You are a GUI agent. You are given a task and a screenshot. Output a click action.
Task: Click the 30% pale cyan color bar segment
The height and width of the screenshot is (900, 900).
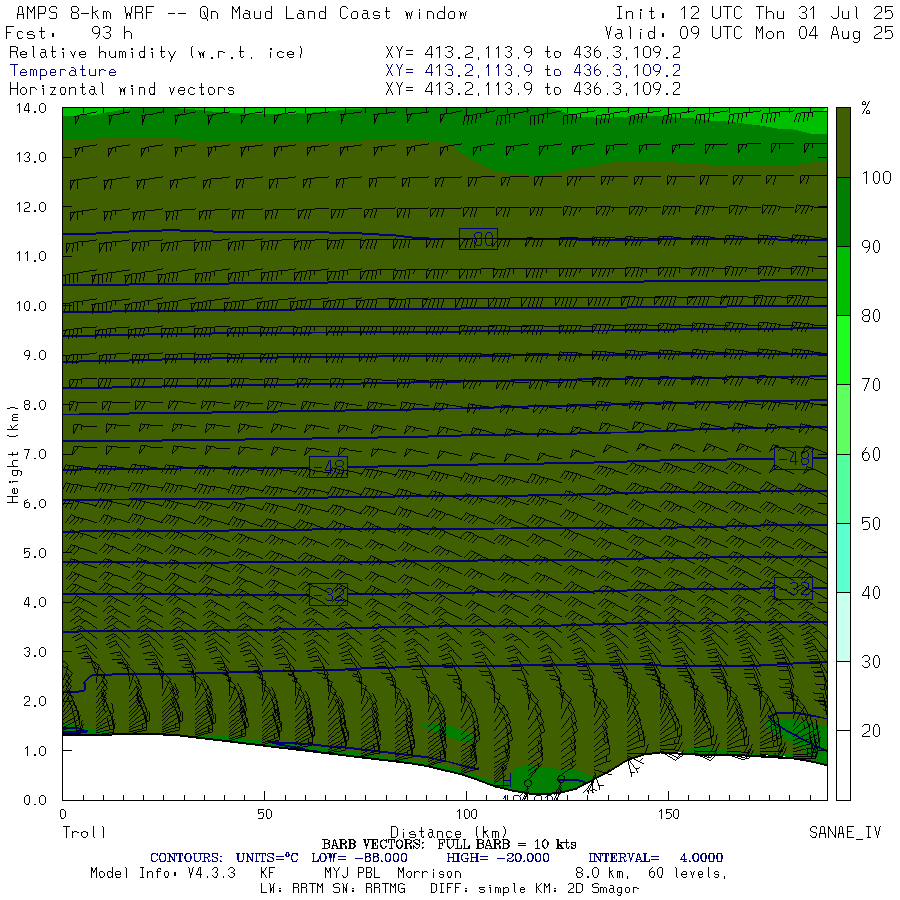pos(843,626)
